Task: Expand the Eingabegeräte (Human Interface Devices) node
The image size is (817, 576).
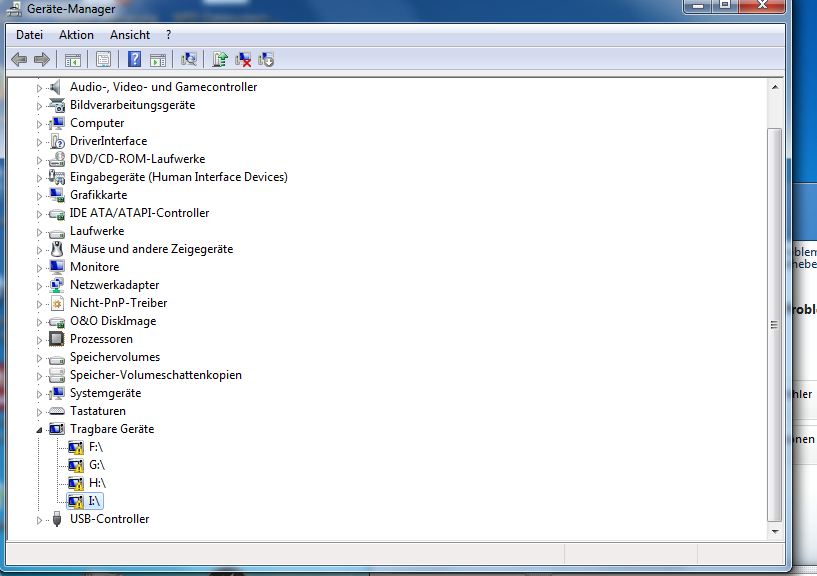Action: (x=39, y=178)
